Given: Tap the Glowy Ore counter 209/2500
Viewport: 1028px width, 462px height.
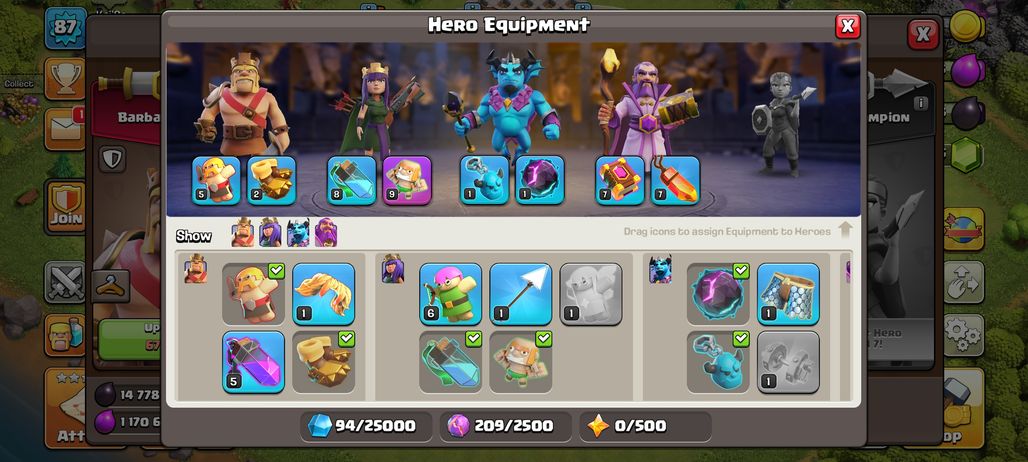Looking at the screenshot, I should [505, 426].
